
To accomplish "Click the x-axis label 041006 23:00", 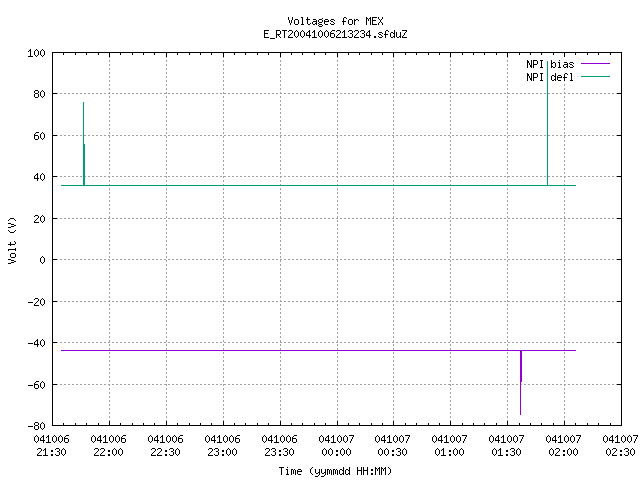I will pos(222,446).
